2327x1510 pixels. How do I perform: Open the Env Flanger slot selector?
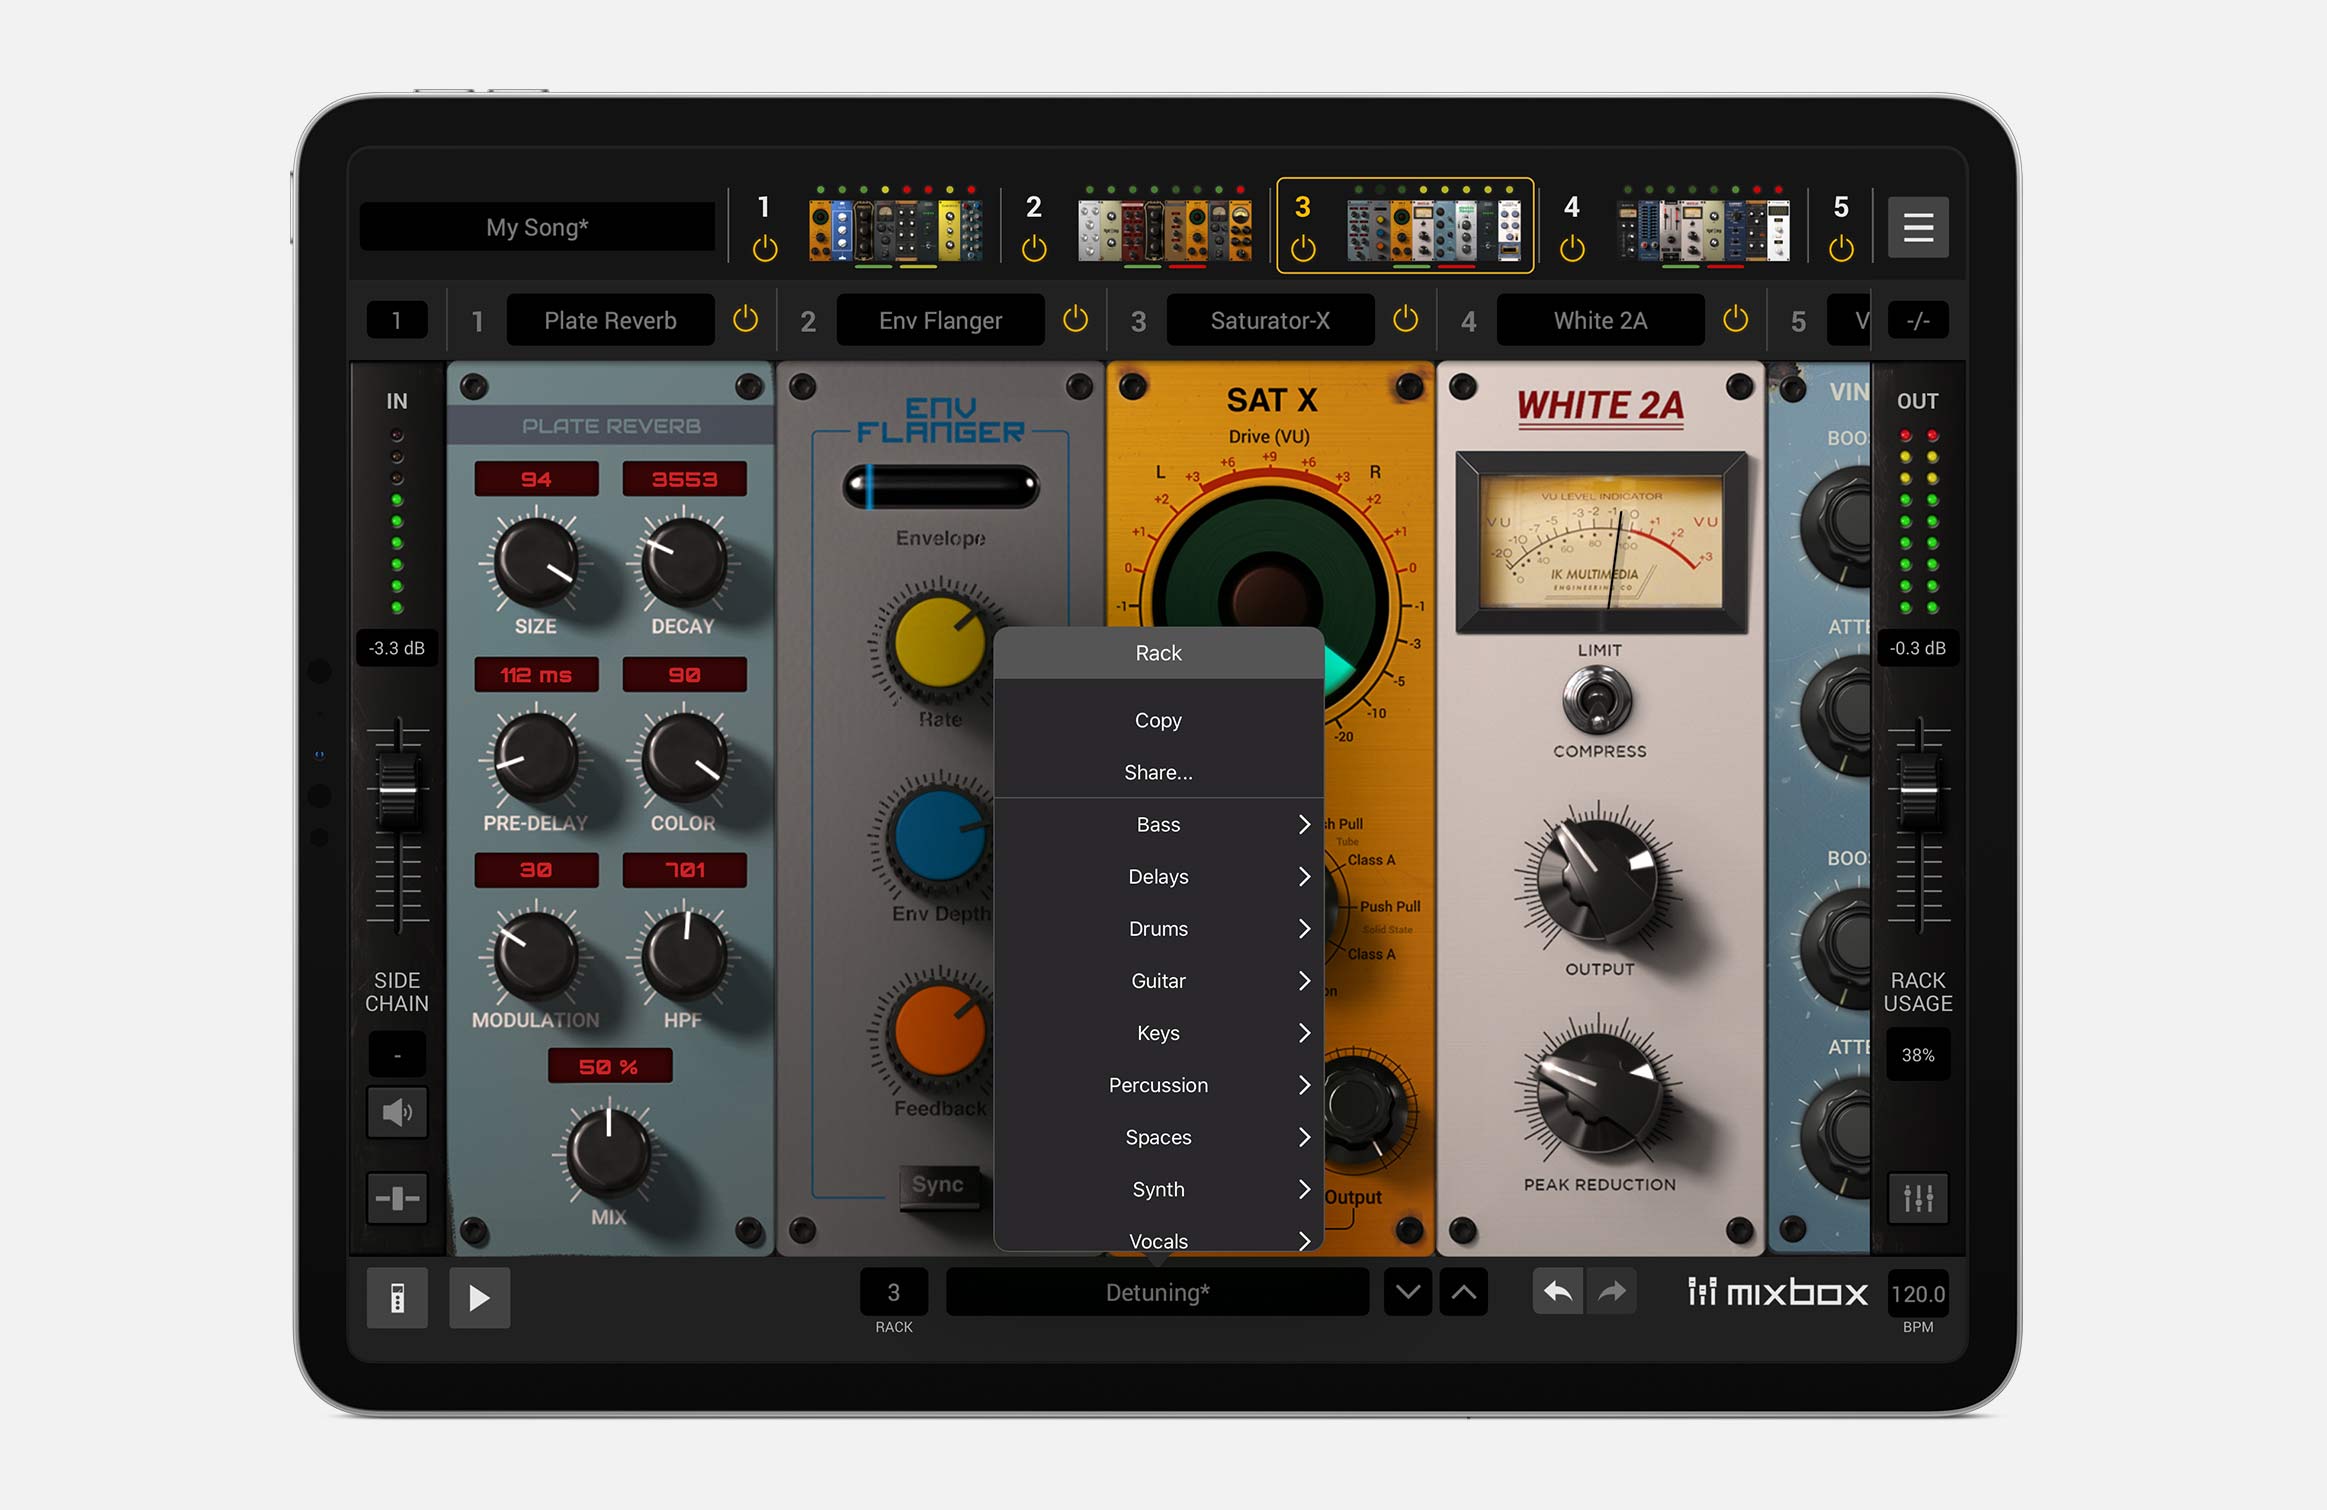(940, 320)
